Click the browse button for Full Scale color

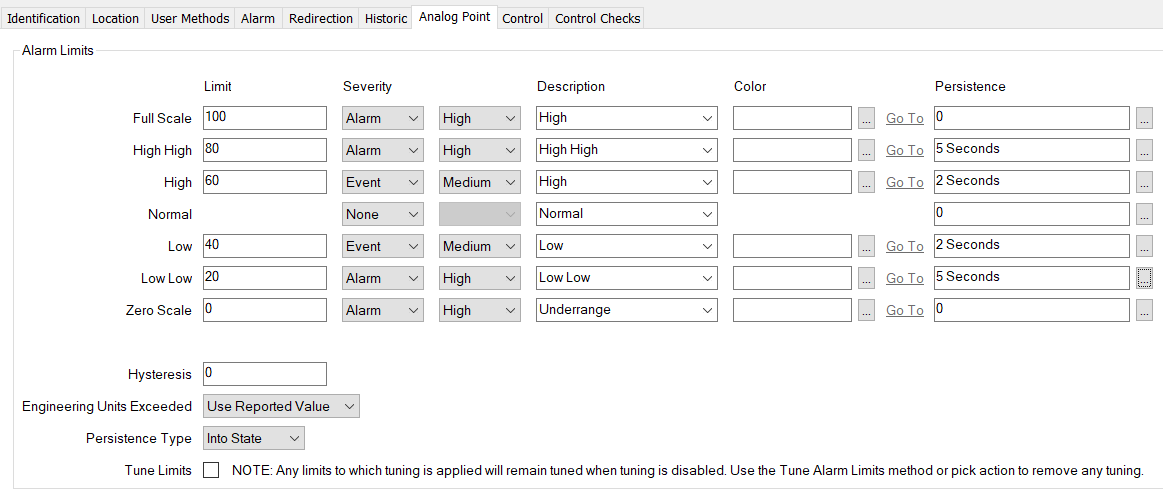click(x=865, y=119)
